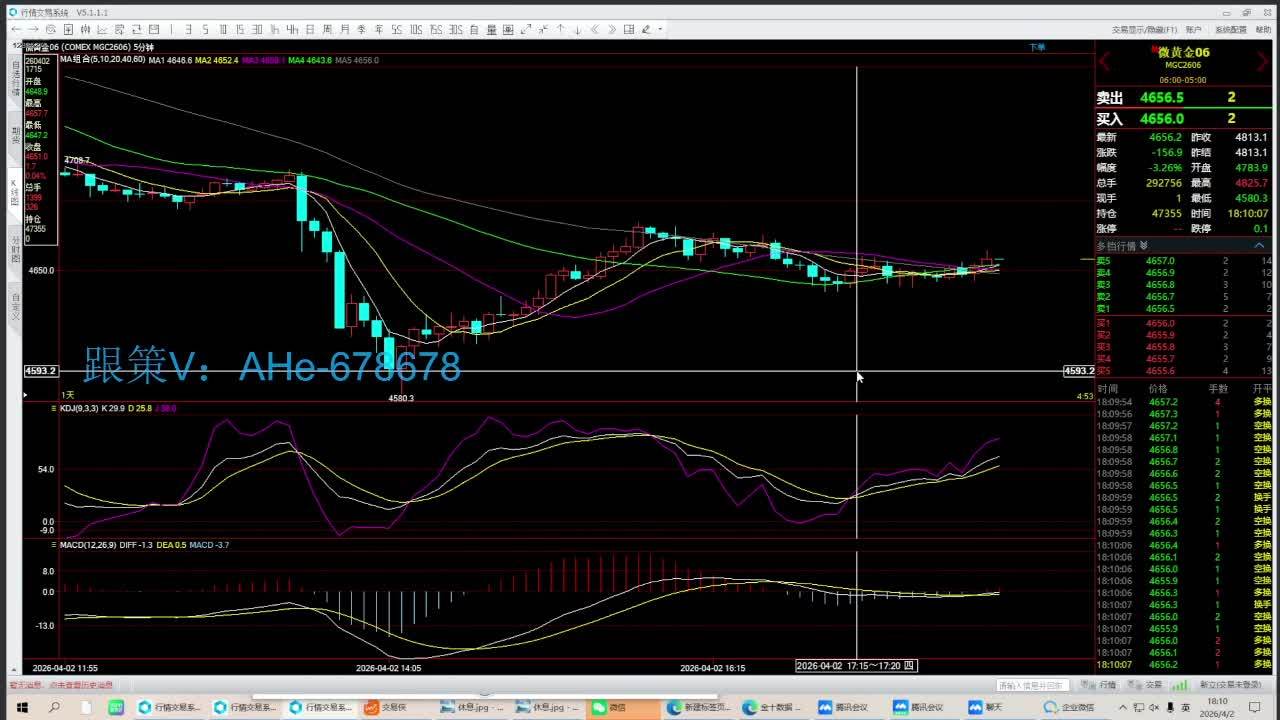Click the forward arrow in the toolbar

(x=34, y=29)
